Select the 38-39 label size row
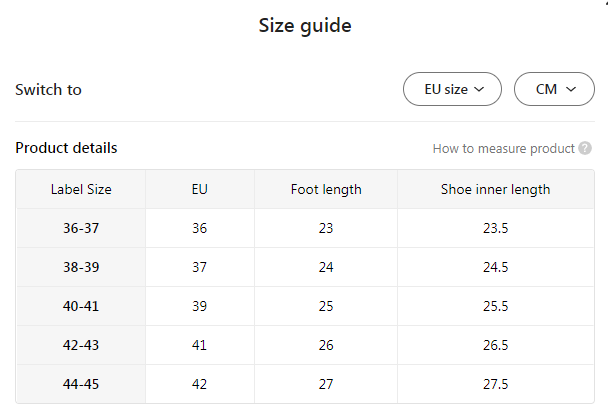 [81, 267]
